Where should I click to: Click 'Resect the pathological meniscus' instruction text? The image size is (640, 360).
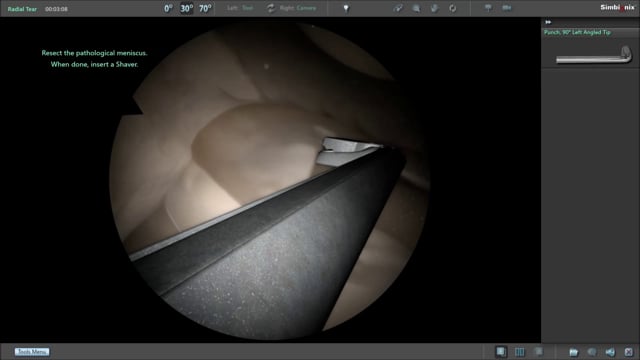94,53
